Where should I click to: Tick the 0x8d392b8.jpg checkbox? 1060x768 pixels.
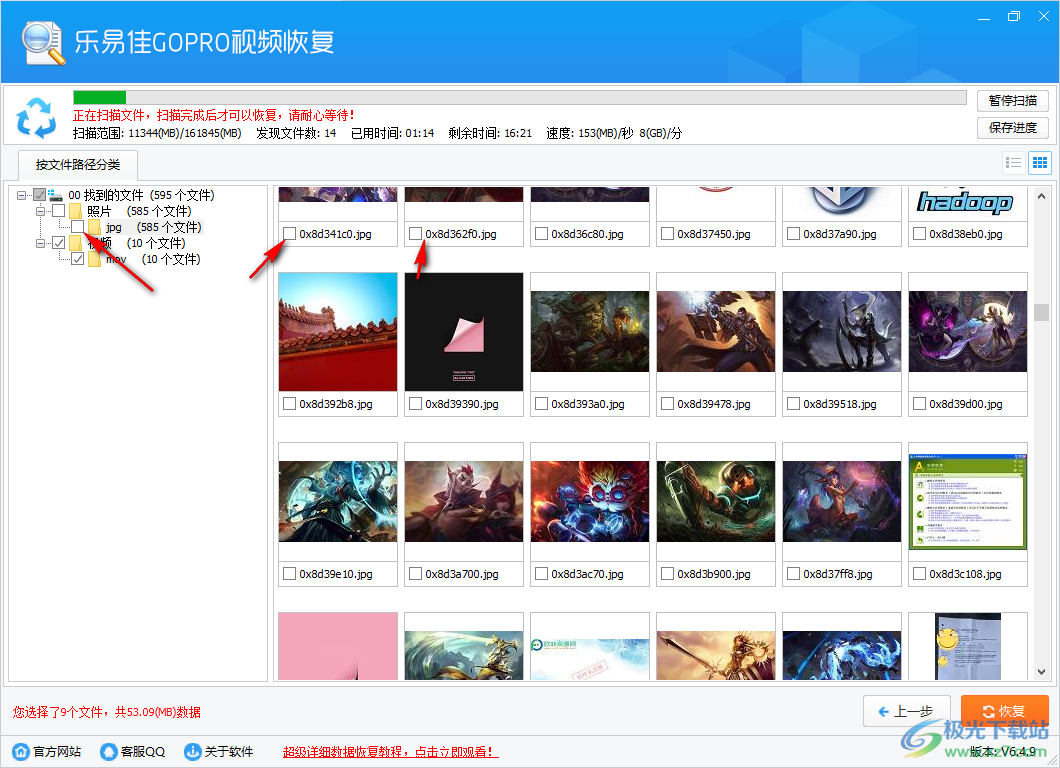(x=289, y=404)
